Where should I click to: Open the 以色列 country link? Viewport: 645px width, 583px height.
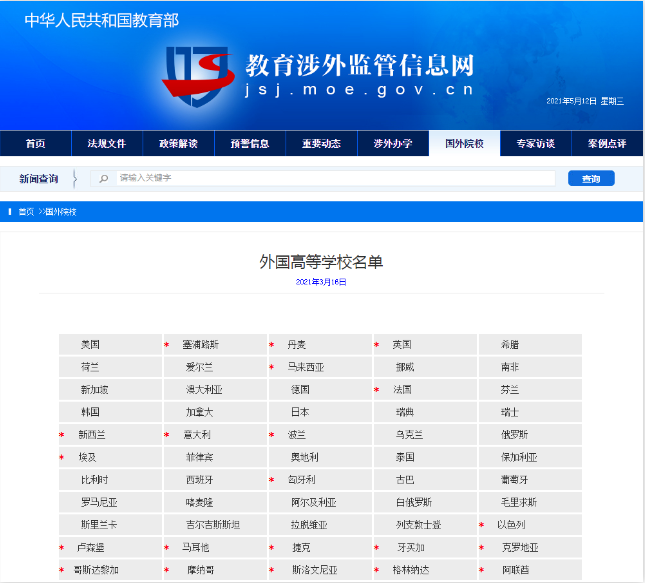click(511, 525)
